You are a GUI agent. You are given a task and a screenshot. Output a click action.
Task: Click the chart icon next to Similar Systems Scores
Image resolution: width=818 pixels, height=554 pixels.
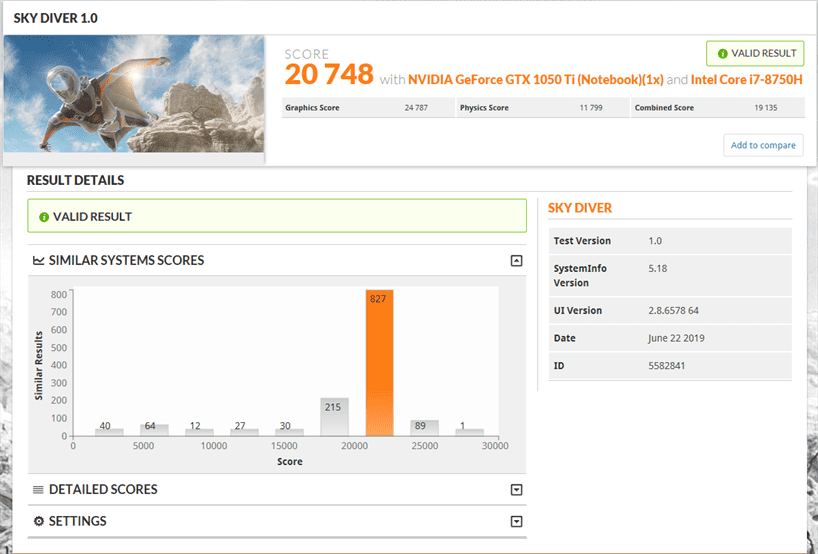pos(39,260)
